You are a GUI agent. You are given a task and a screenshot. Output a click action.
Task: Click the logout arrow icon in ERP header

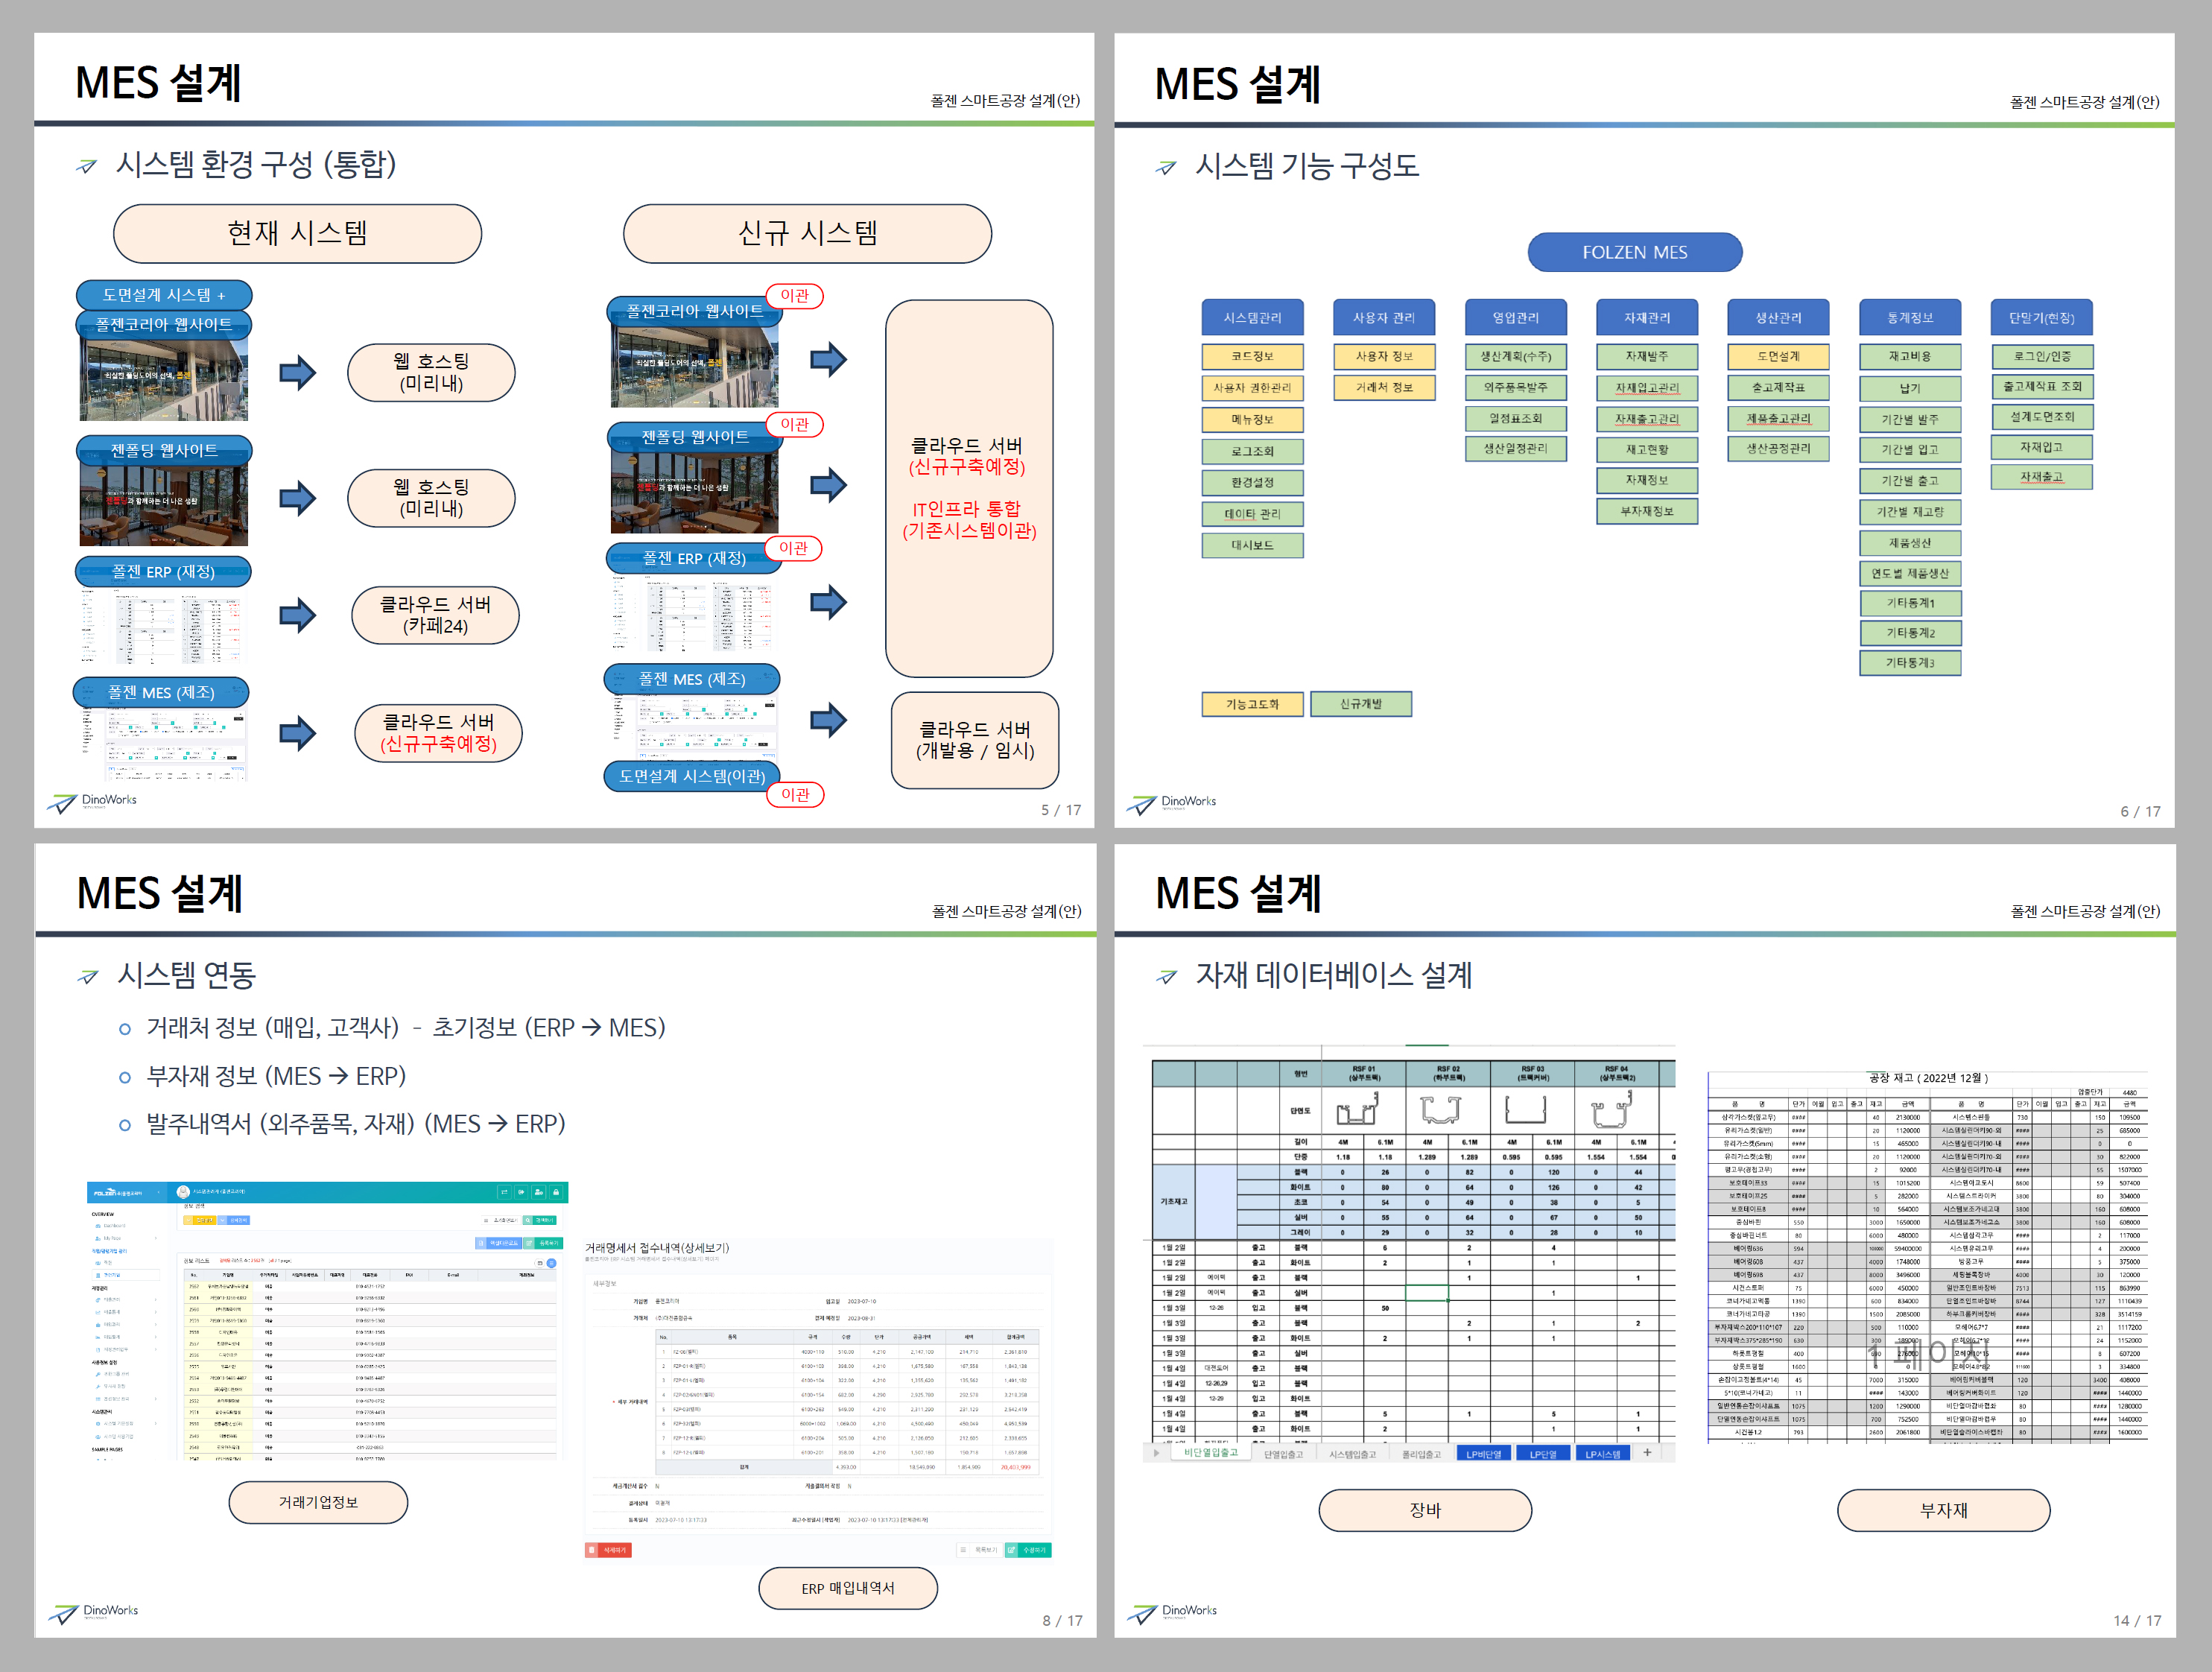click(x=521, y=1192)
